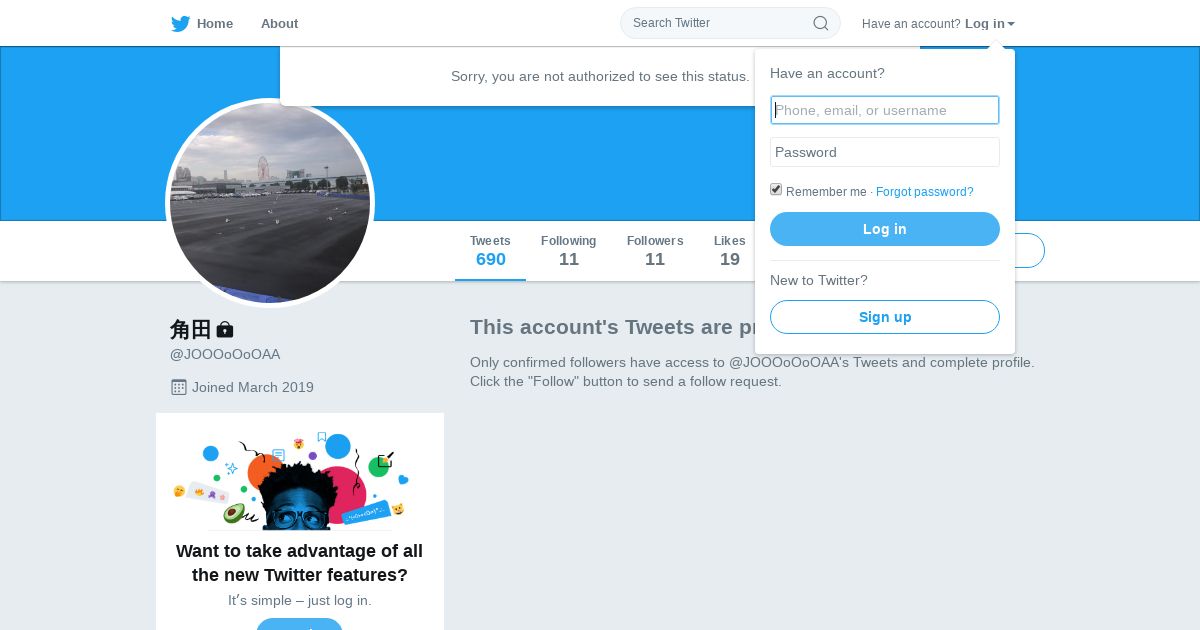
Task: Click the calendar icon beside Joined March 2019
Action: pos(179,387)
